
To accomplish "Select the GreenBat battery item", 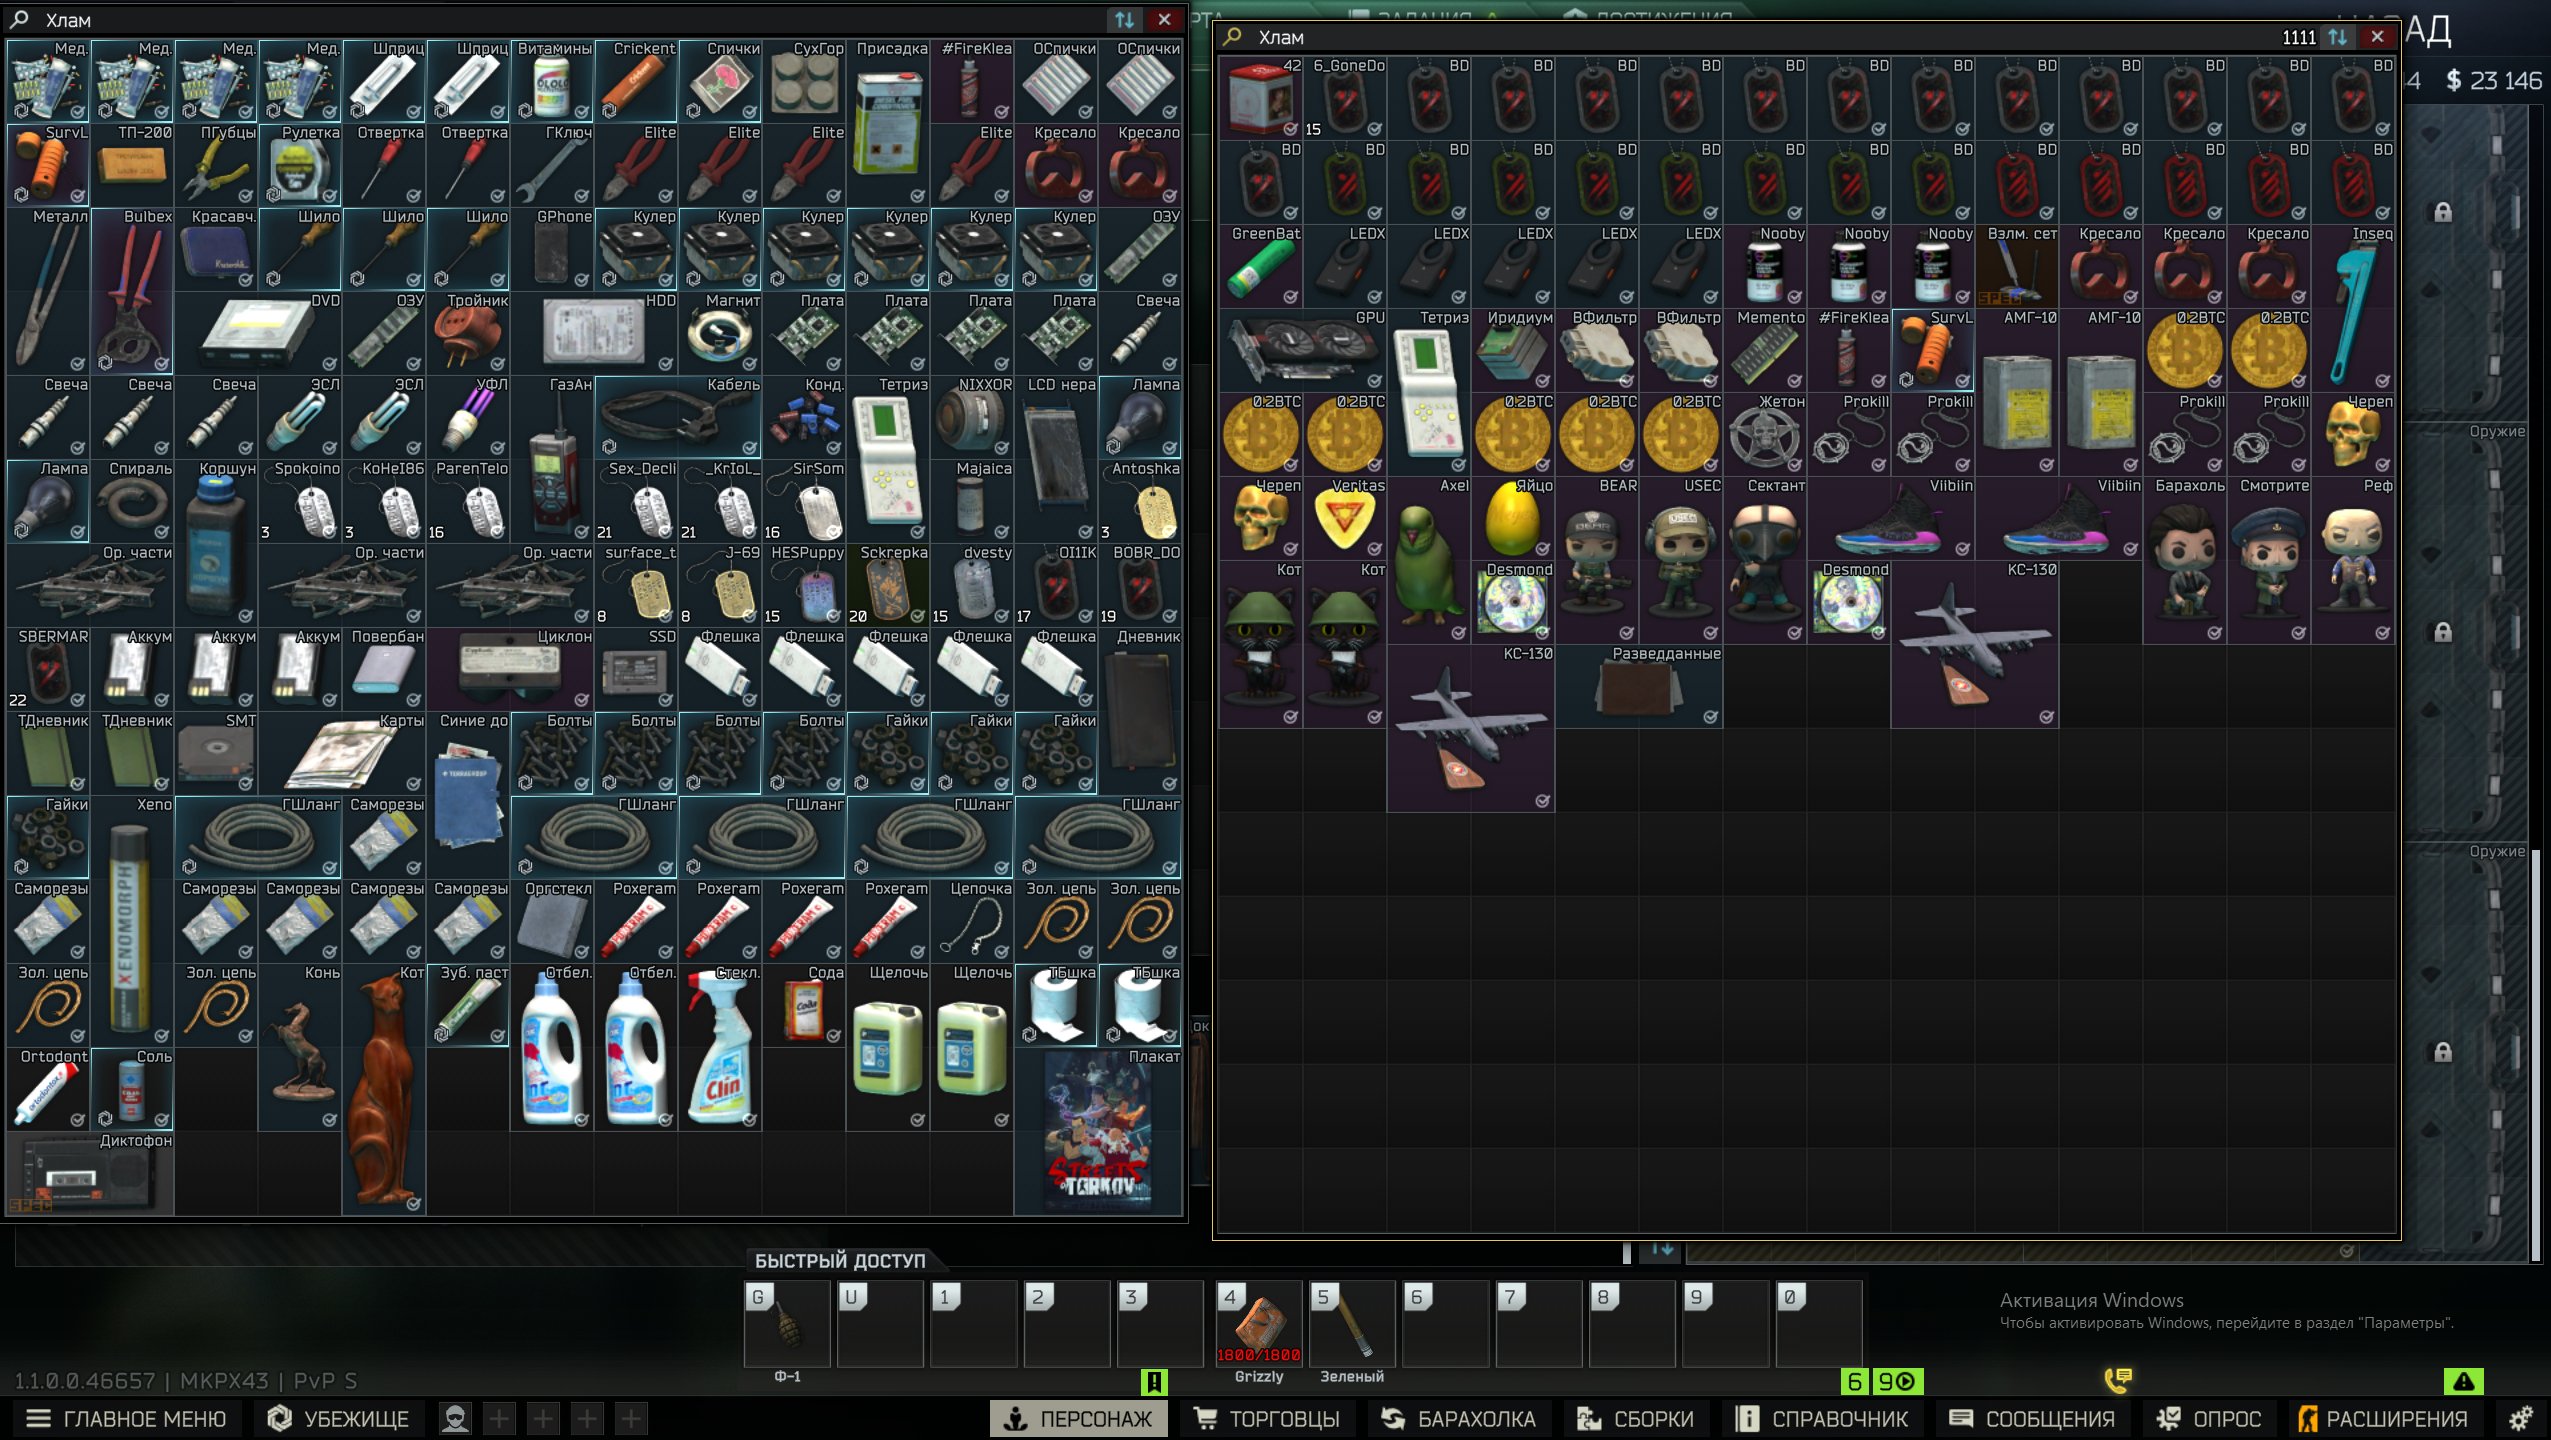I will point(1261,266).
